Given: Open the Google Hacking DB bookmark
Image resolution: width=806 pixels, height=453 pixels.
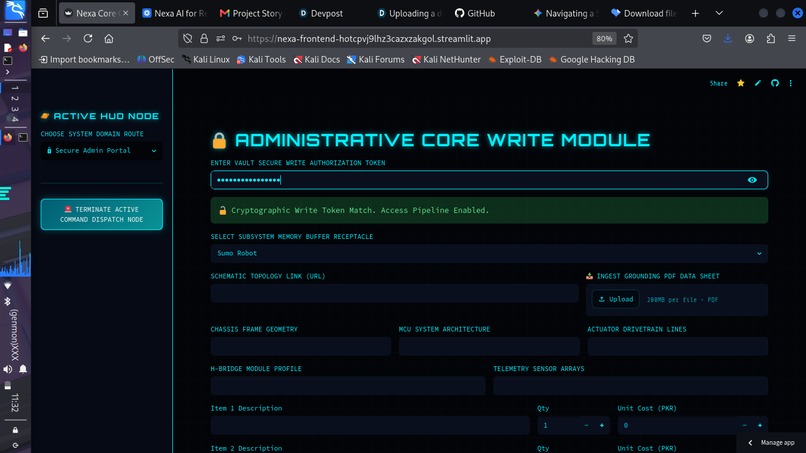Looking at the screenshot, I should coord(592,60).
